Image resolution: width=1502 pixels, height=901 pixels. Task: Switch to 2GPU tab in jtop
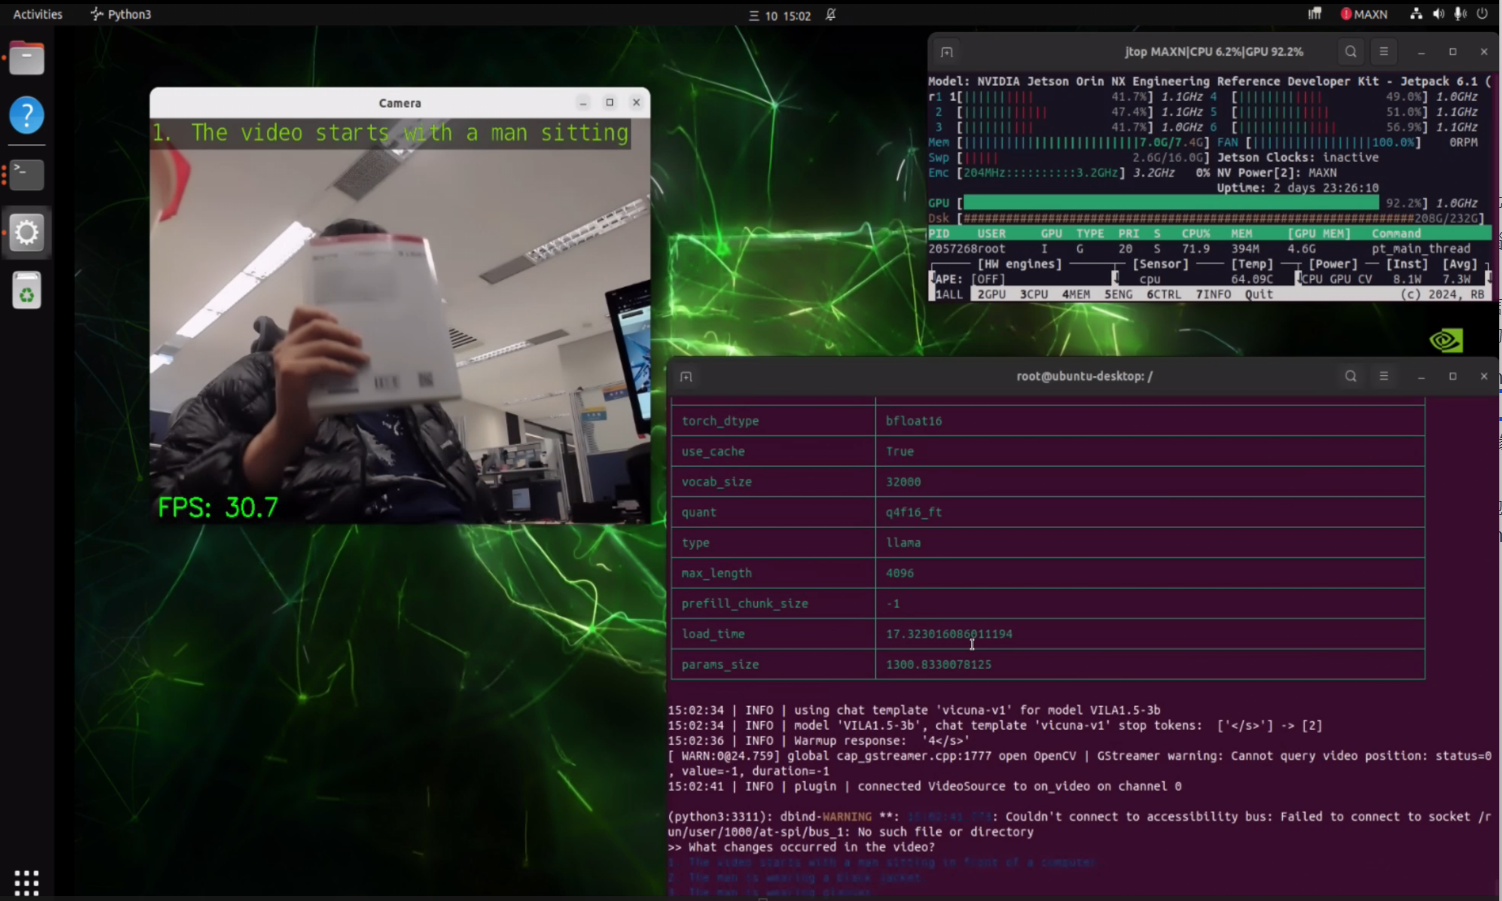point(991,295)
